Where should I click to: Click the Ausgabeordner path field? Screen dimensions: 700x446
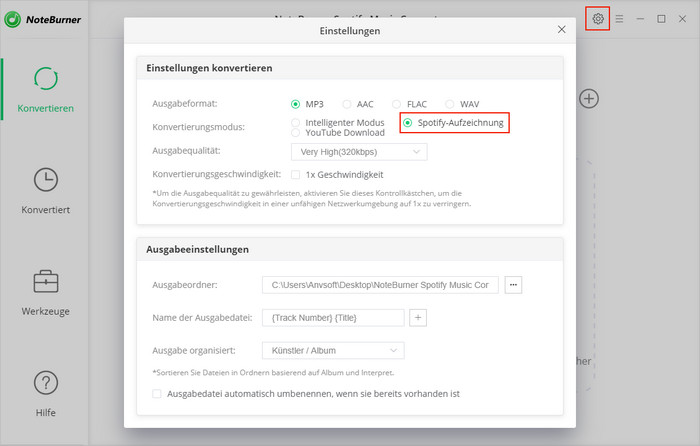[379, 285]
